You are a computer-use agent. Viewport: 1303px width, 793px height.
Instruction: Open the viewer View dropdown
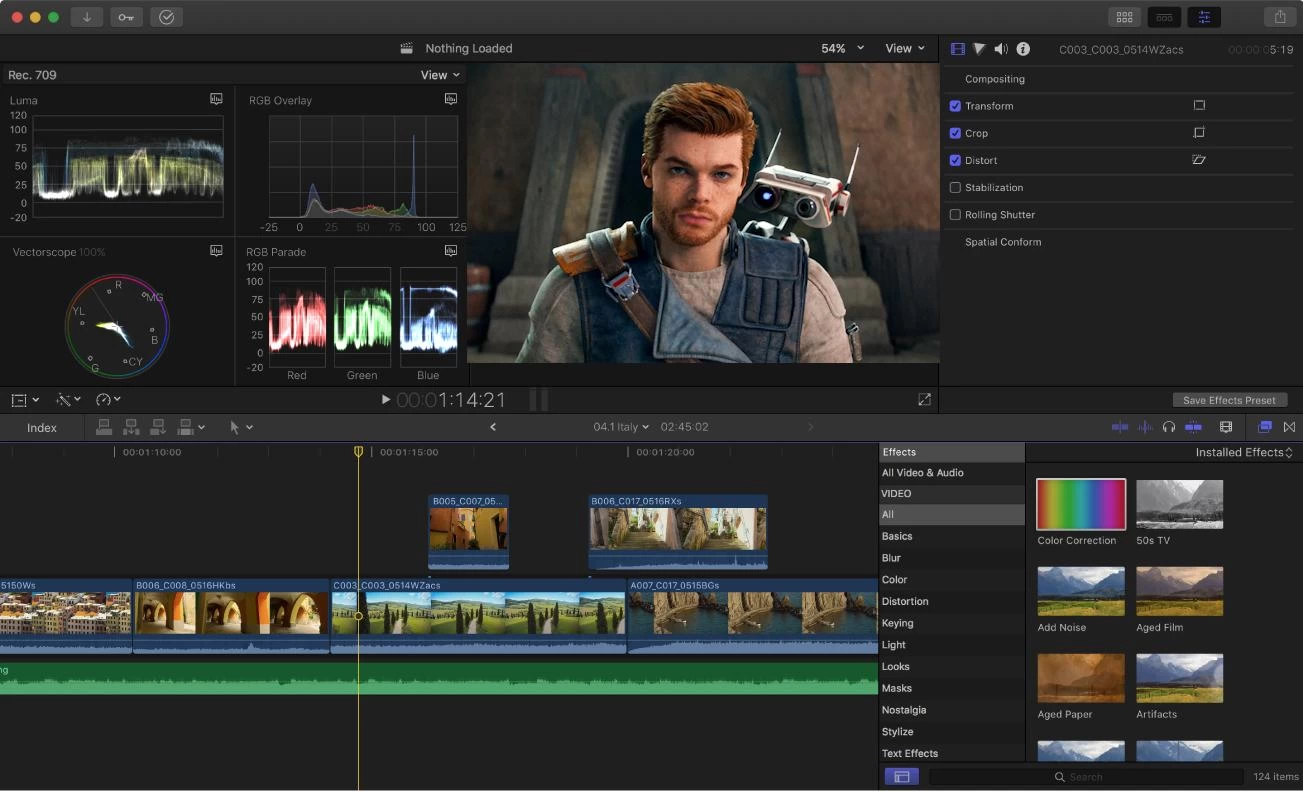click(x=905, y=48)
